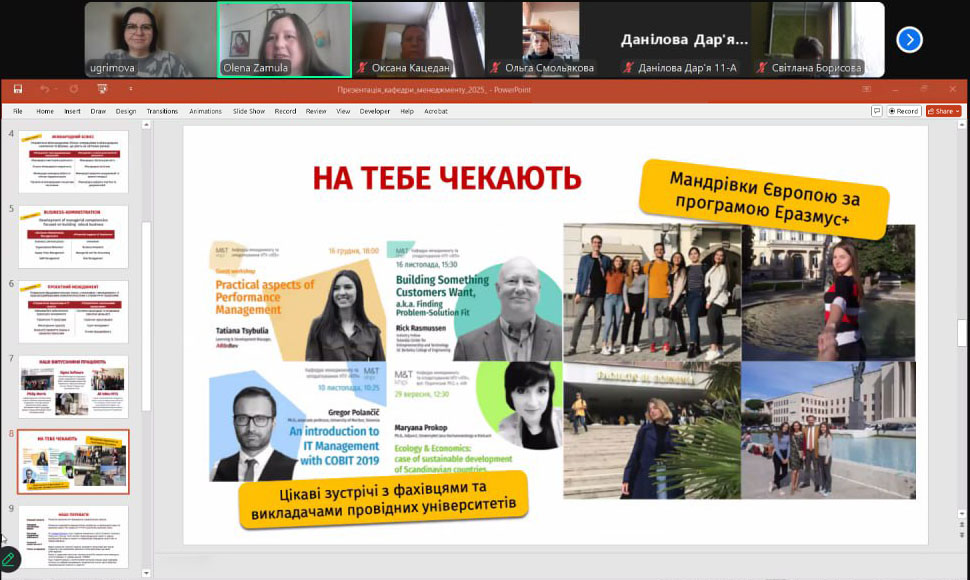Viewport: 970px width, 580px height.
Task: Select slide 9 thumbnail in panel
Action: click(x=73, y=536)
